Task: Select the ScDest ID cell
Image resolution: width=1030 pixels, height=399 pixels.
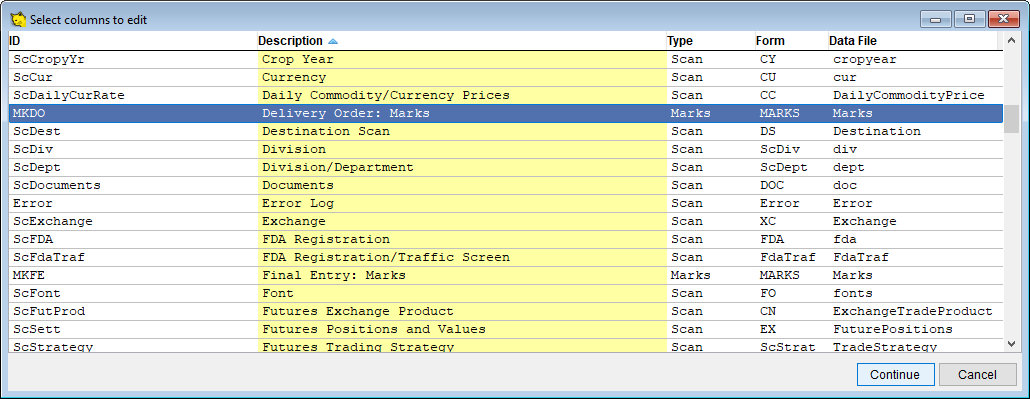Action: [x=133, y=131]
